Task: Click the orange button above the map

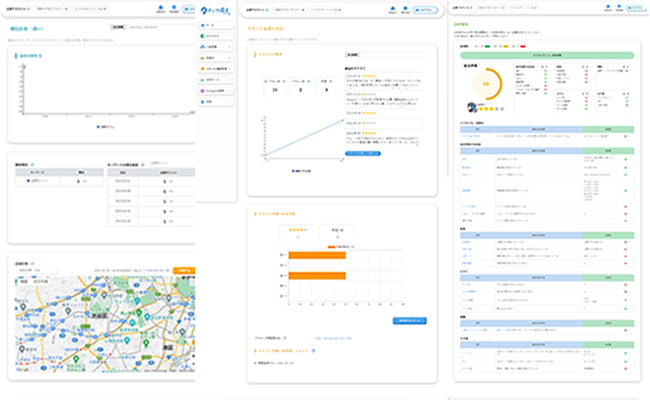Action: pos(184,270)
